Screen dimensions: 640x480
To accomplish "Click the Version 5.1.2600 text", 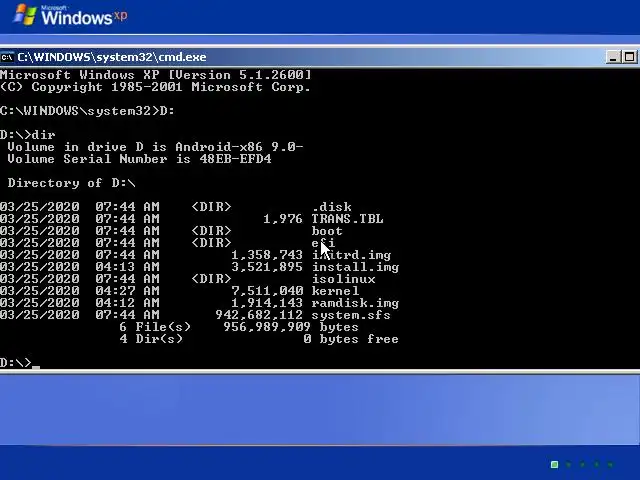I will point(240,75).
